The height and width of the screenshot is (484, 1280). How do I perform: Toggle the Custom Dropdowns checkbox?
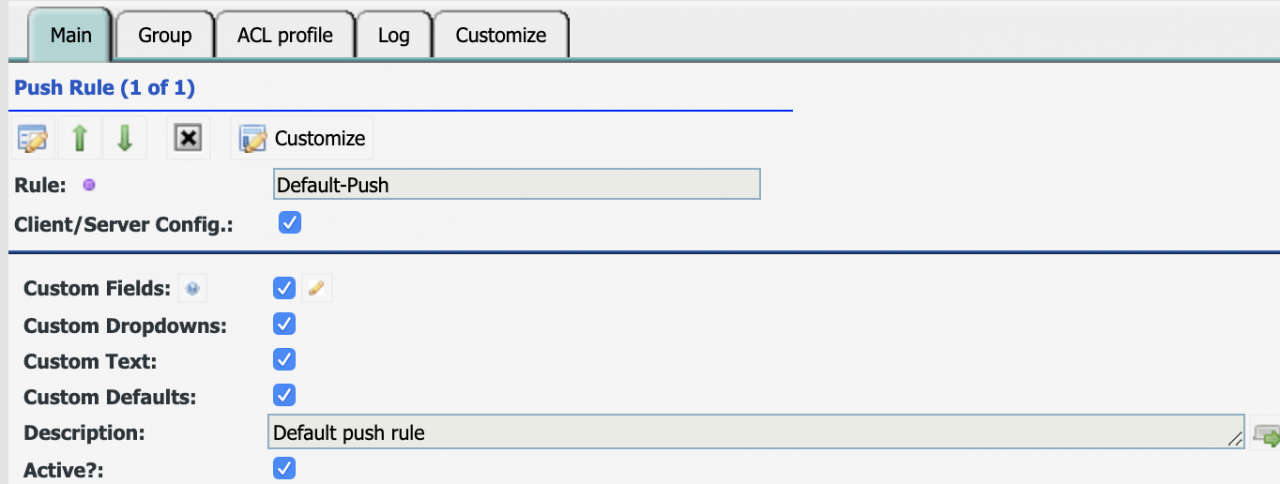tap(284, 324)
